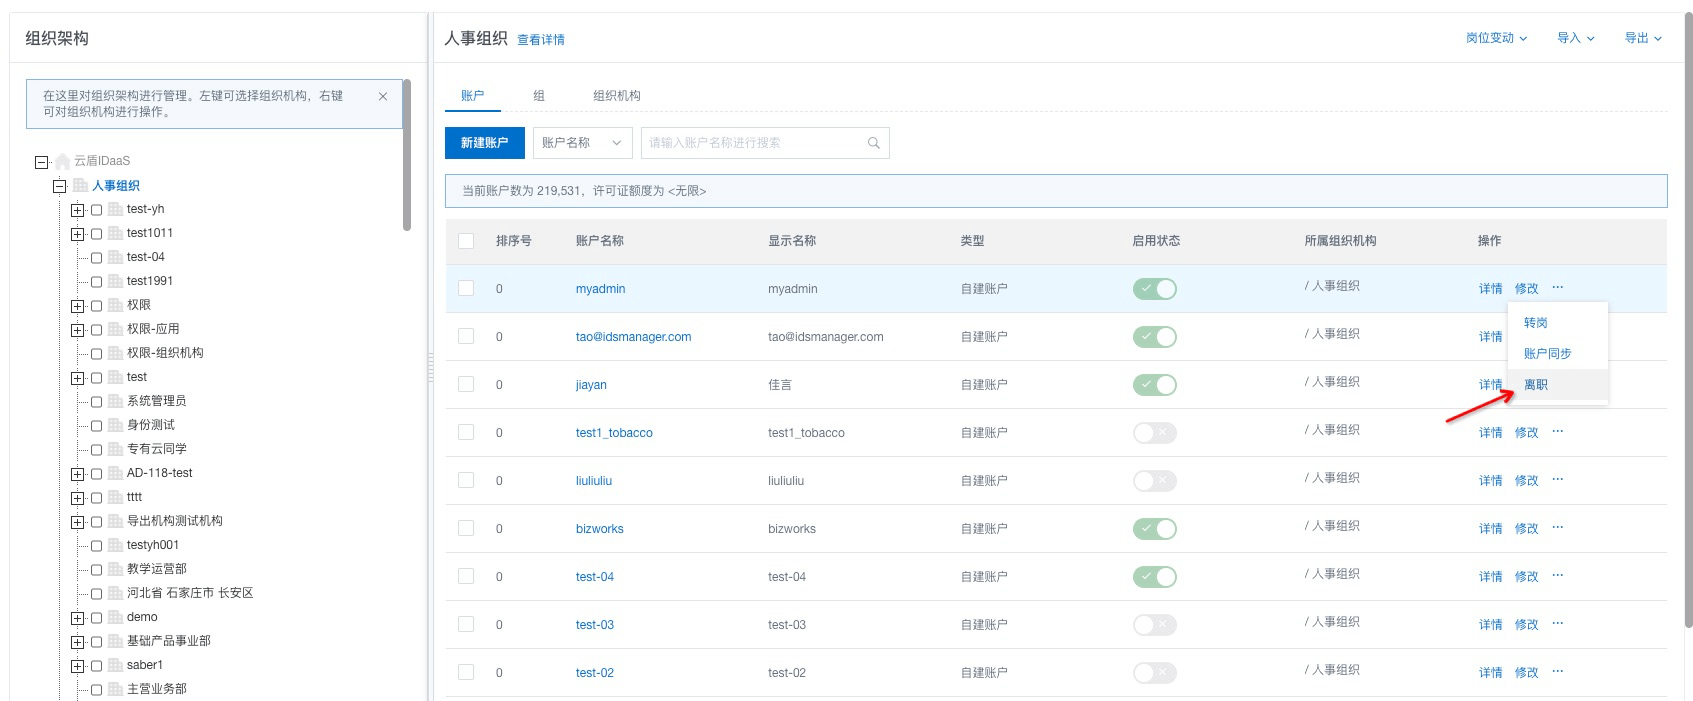Open the 账户名称 search type dropdown

(x=582, y=143)
